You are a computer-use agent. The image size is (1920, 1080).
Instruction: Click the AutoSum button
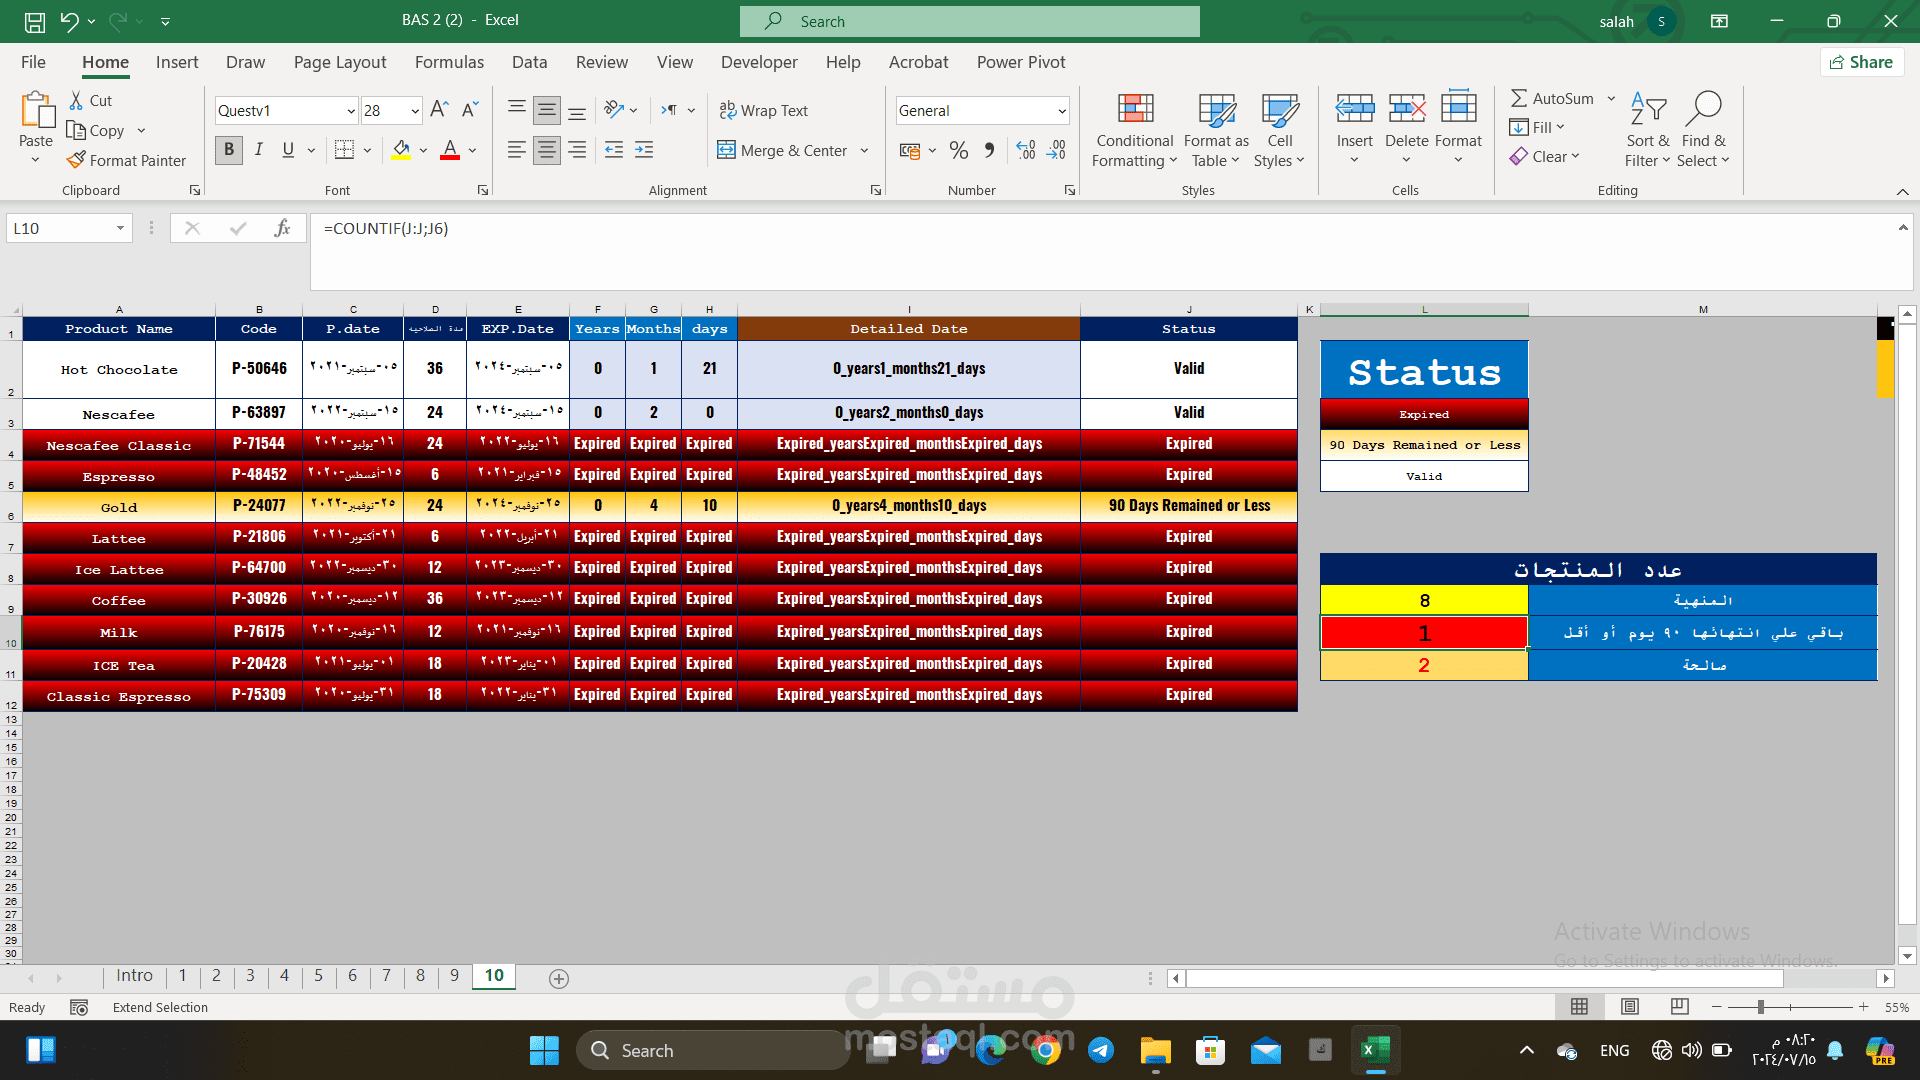(1556, 98)
